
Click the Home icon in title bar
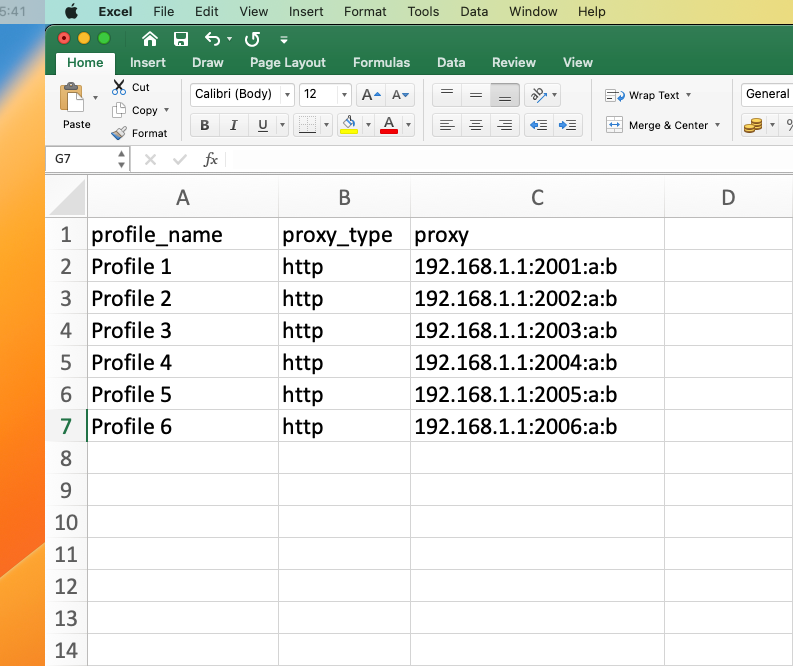click(150, 39)
